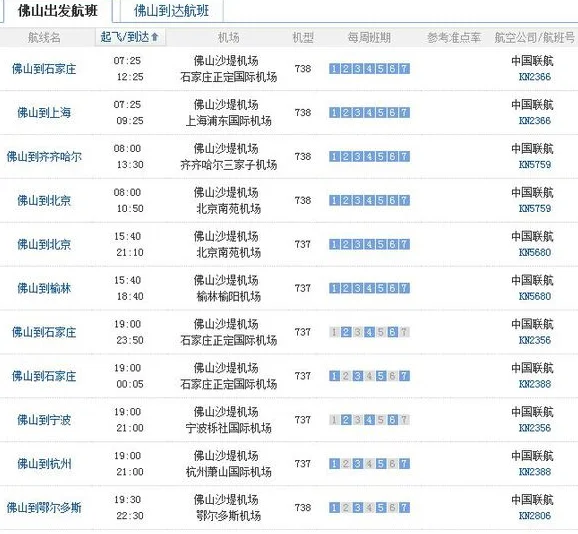Click the 13:30 arrival time for 齐齐哈尔
578x534 pixels.
pos(130,164)
